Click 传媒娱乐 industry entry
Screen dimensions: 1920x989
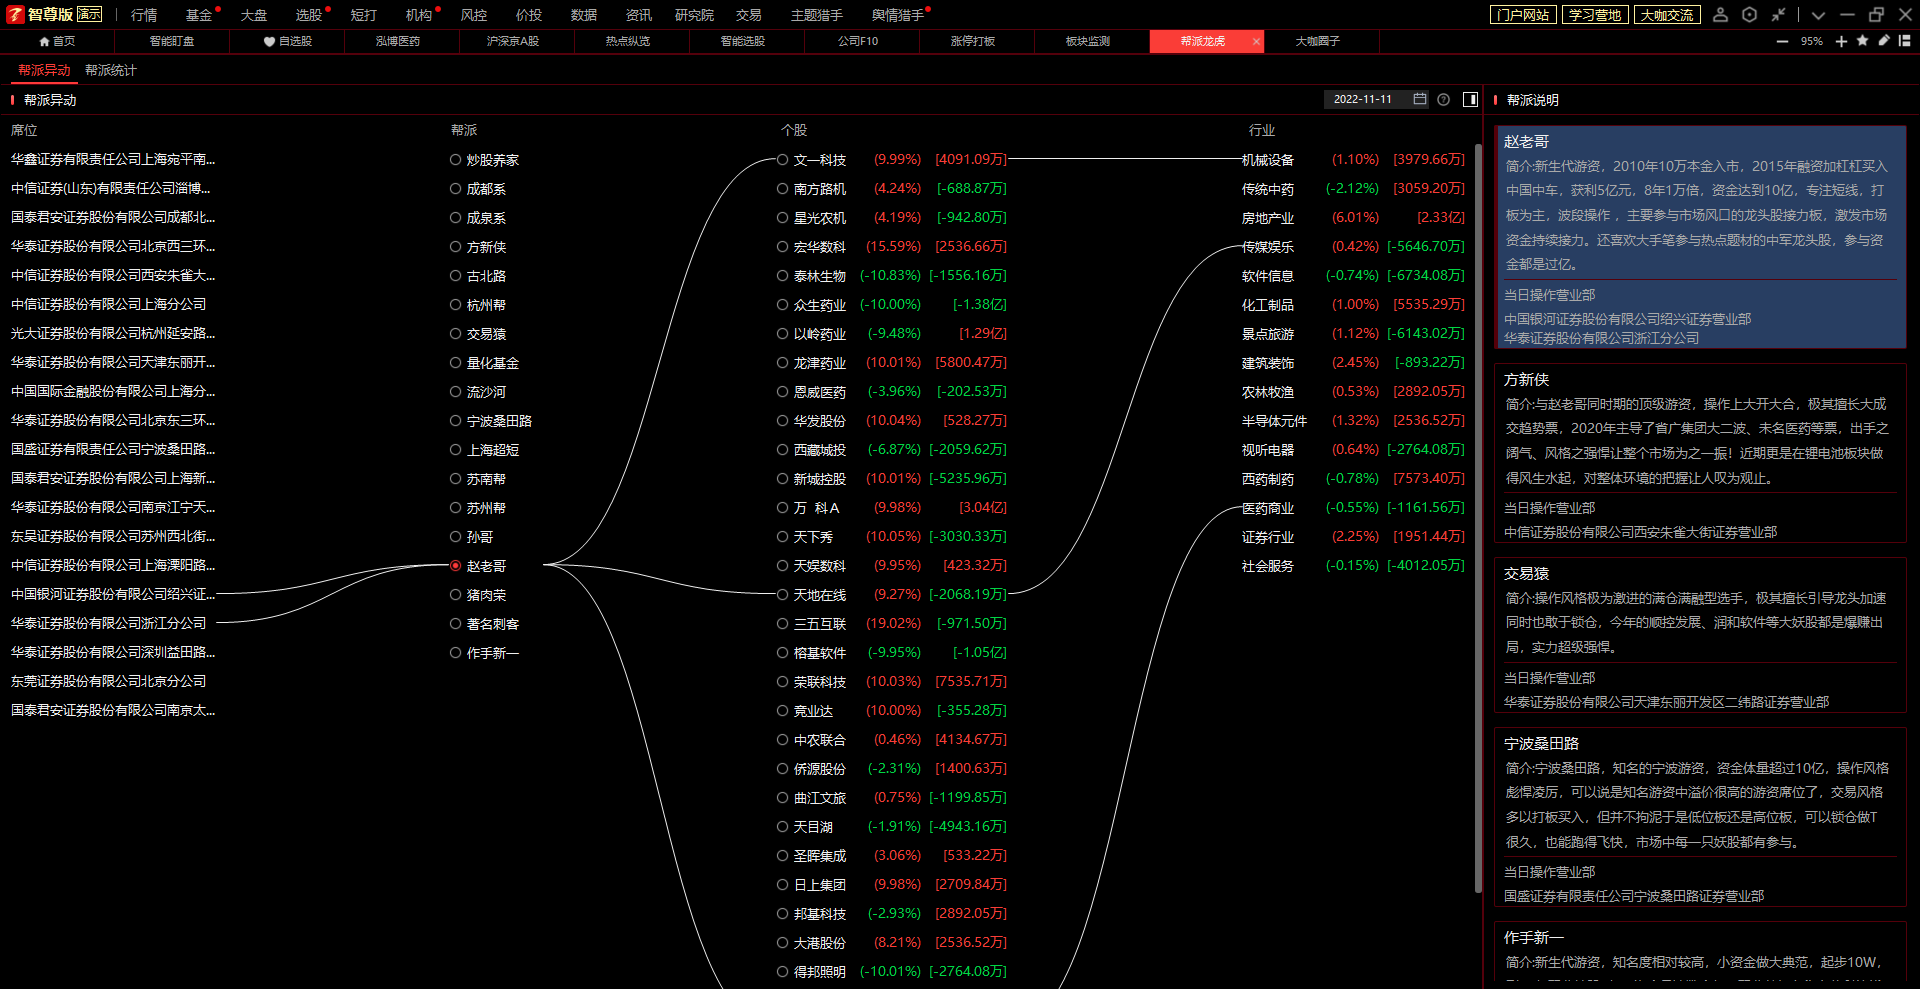point(1268,247)
